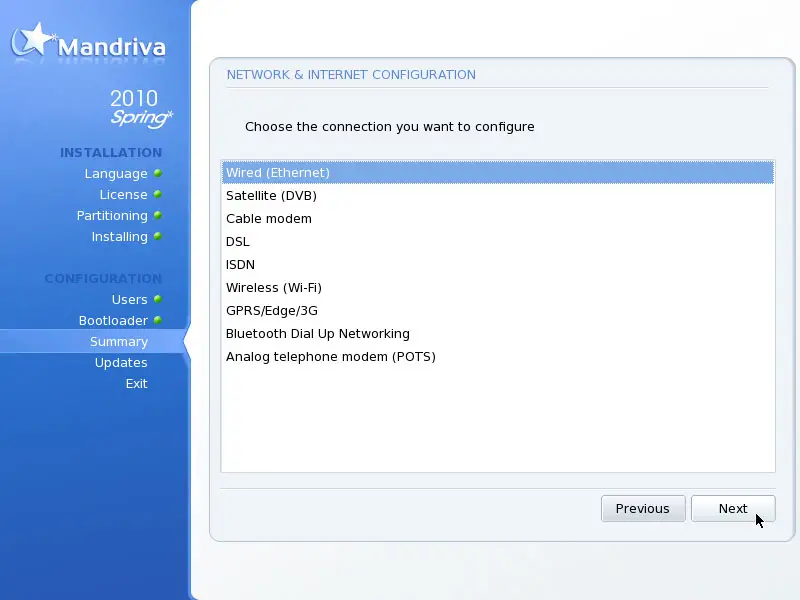Click the Updates step in sidebar
The height and width of the screenshot is (600, 800).
click(x=121, y=362)
